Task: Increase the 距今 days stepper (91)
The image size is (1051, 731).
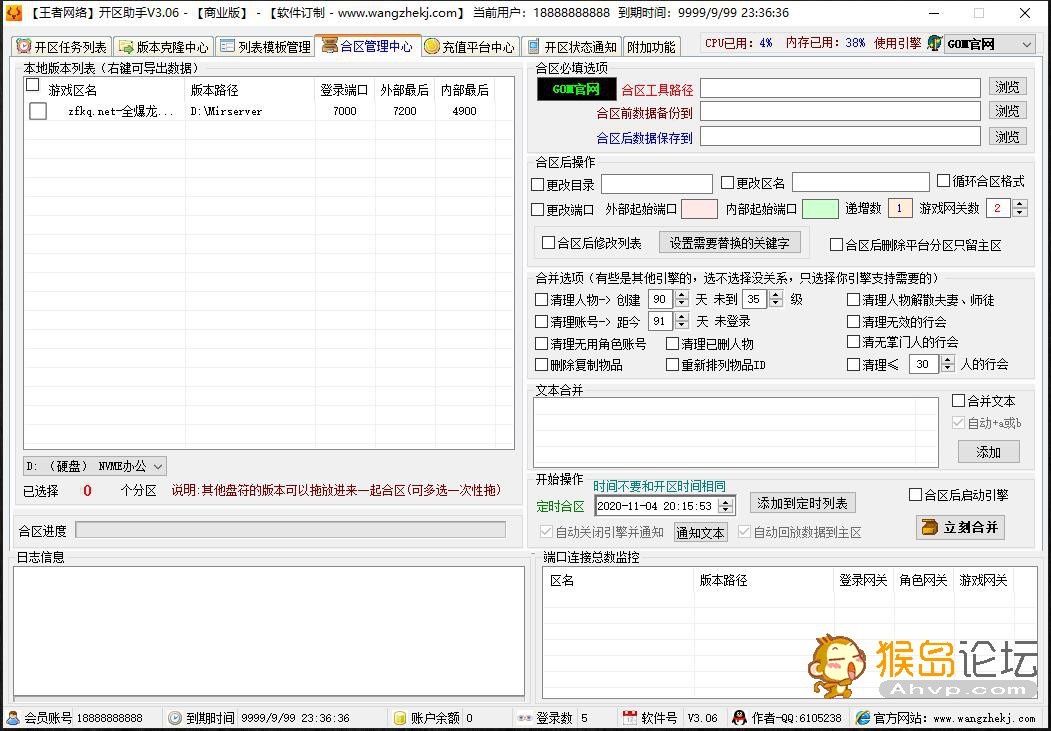Action: click(x=682, y=317)
